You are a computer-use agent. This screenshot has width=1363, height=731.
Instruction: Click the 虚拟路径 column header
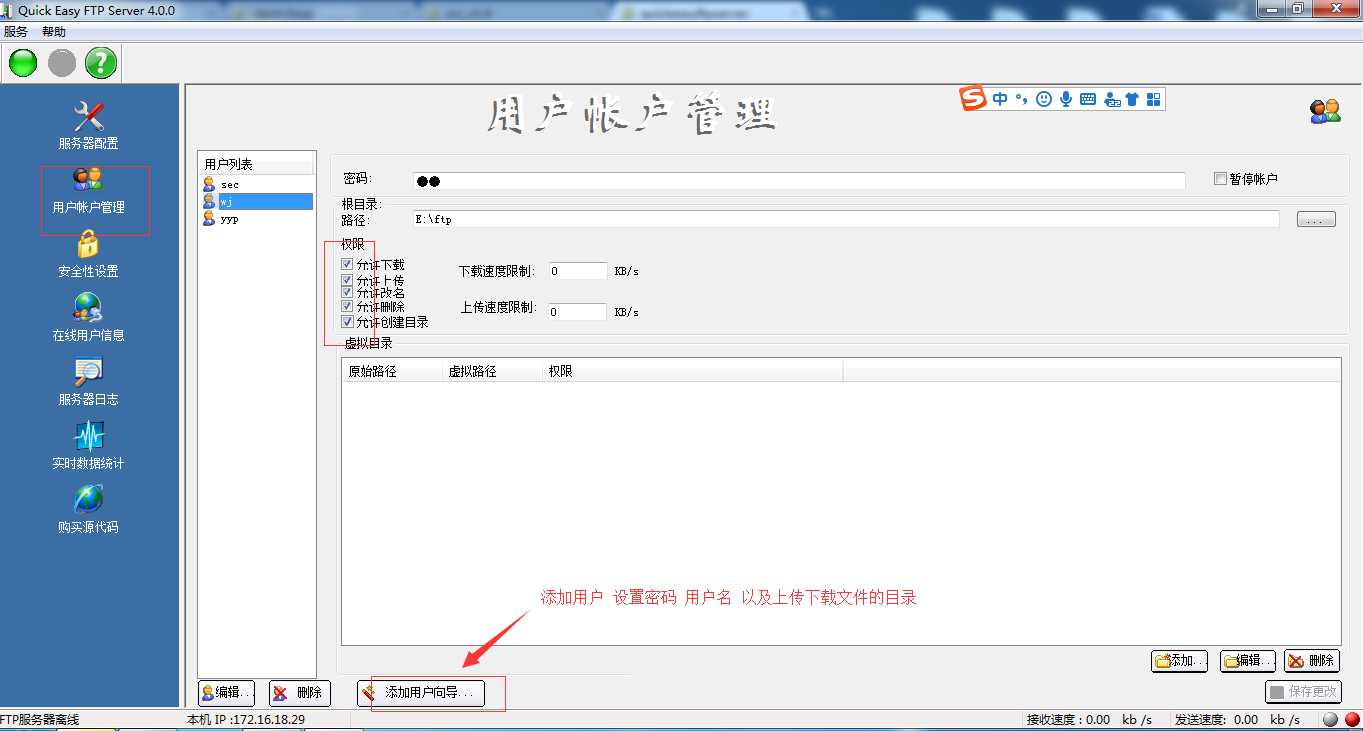[x=492, y=371]
